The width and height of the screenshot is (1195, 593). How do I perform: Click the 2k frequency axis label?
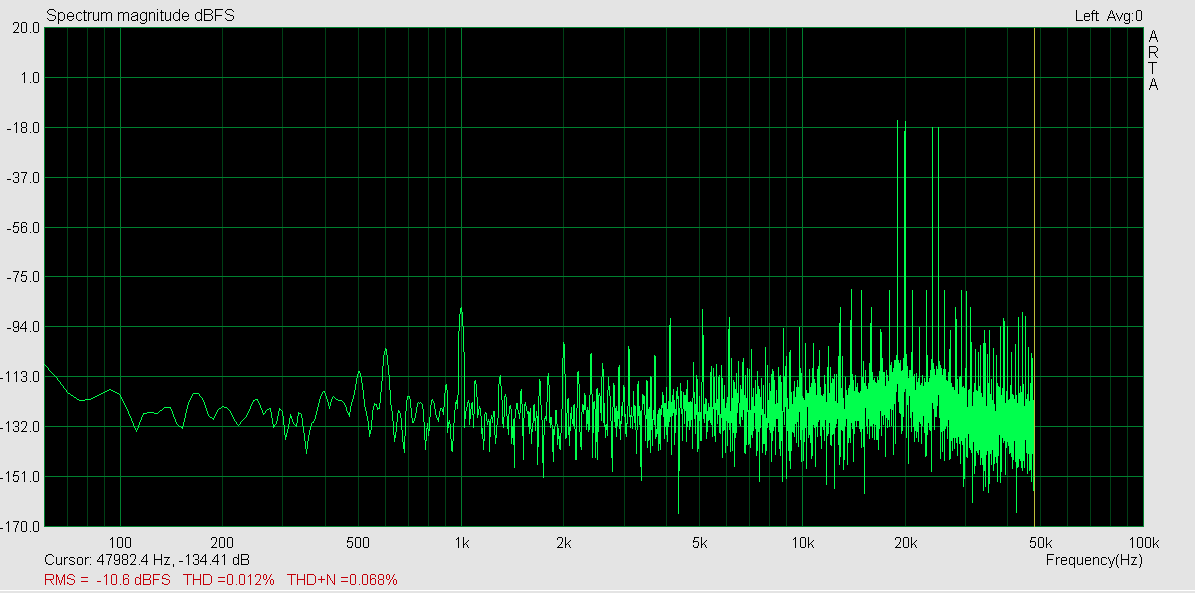click(x=563, y=543)
